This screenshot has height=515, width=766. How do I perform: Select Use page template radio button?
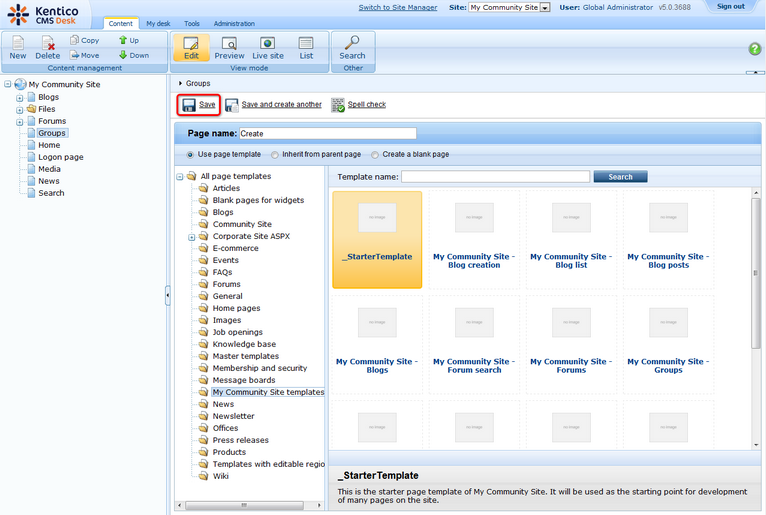190,155
